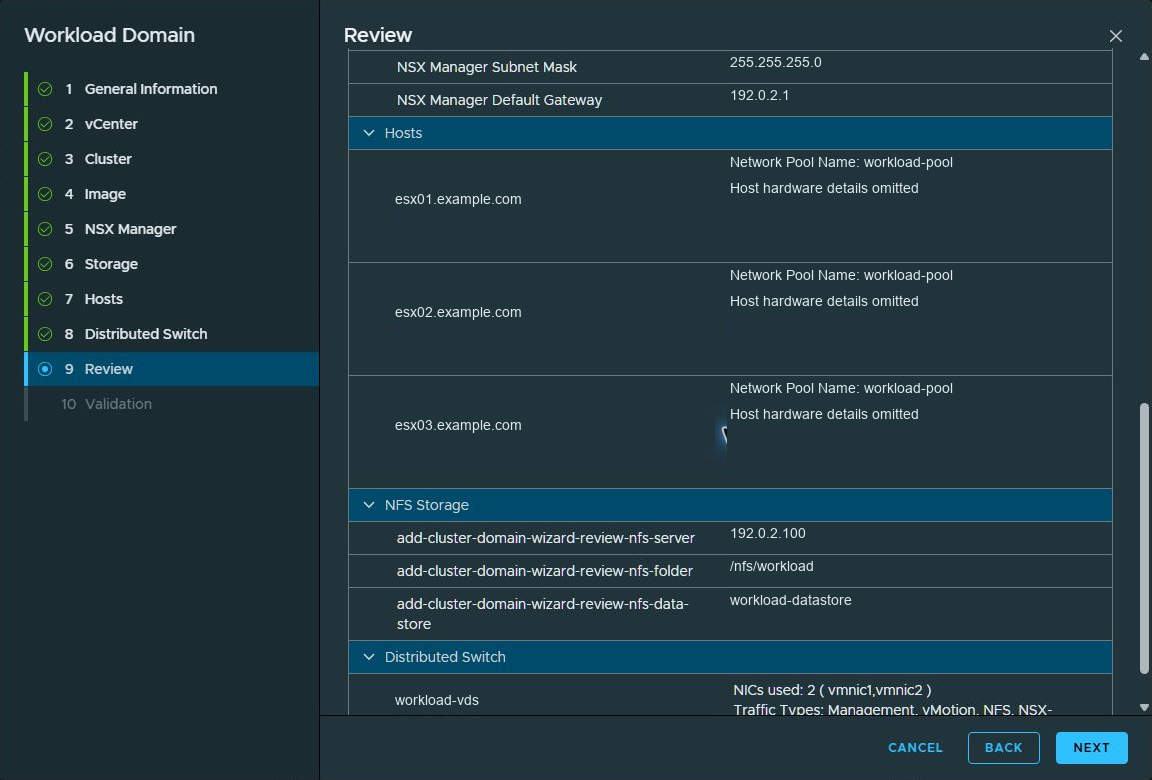Click the scroll up arrow in Review pane
Viewport: 1152px width, 780px height.
point(1144,57)
